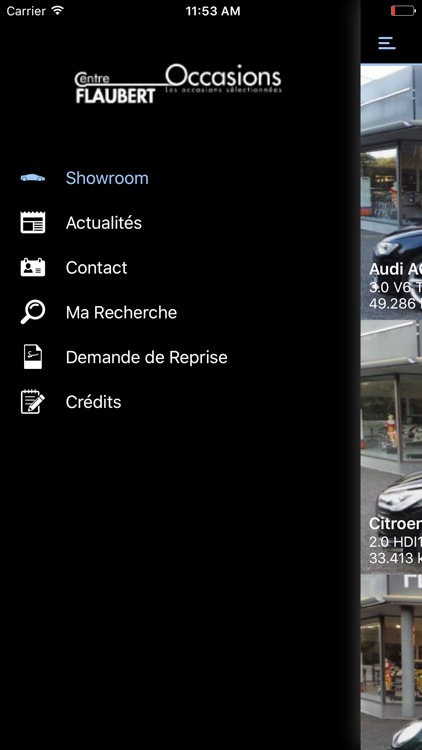Tap the newspaper Actualités icon
Image resolution: width=422 pixels, height=750 pixels.
[33, 222]
